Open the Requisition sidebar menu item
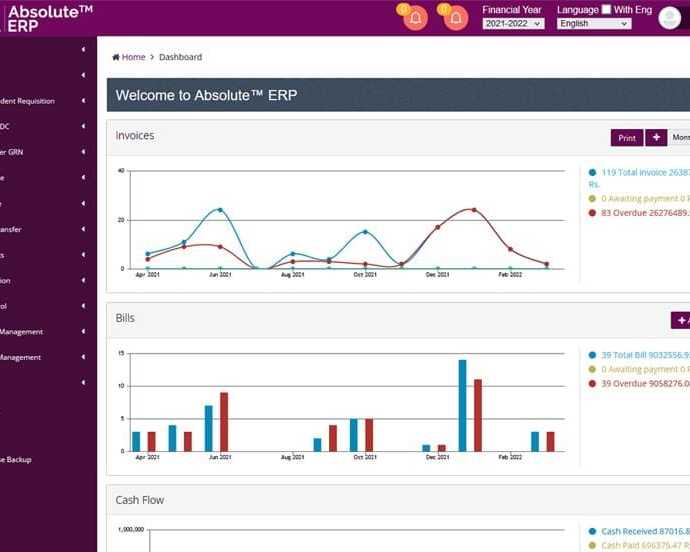This screenshot has width=690, height=552. click(x=27, y=101)
